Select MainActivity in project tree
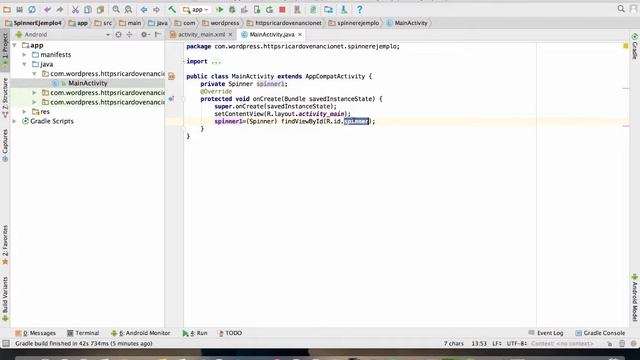Viewport: 640px width, 360px height. [x=88, y=83]
